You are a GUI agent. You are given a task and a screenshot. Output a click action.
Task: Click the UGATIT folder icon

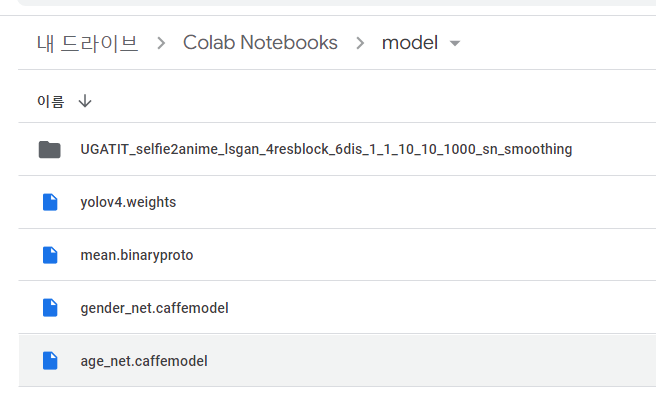tap(50, 150)
